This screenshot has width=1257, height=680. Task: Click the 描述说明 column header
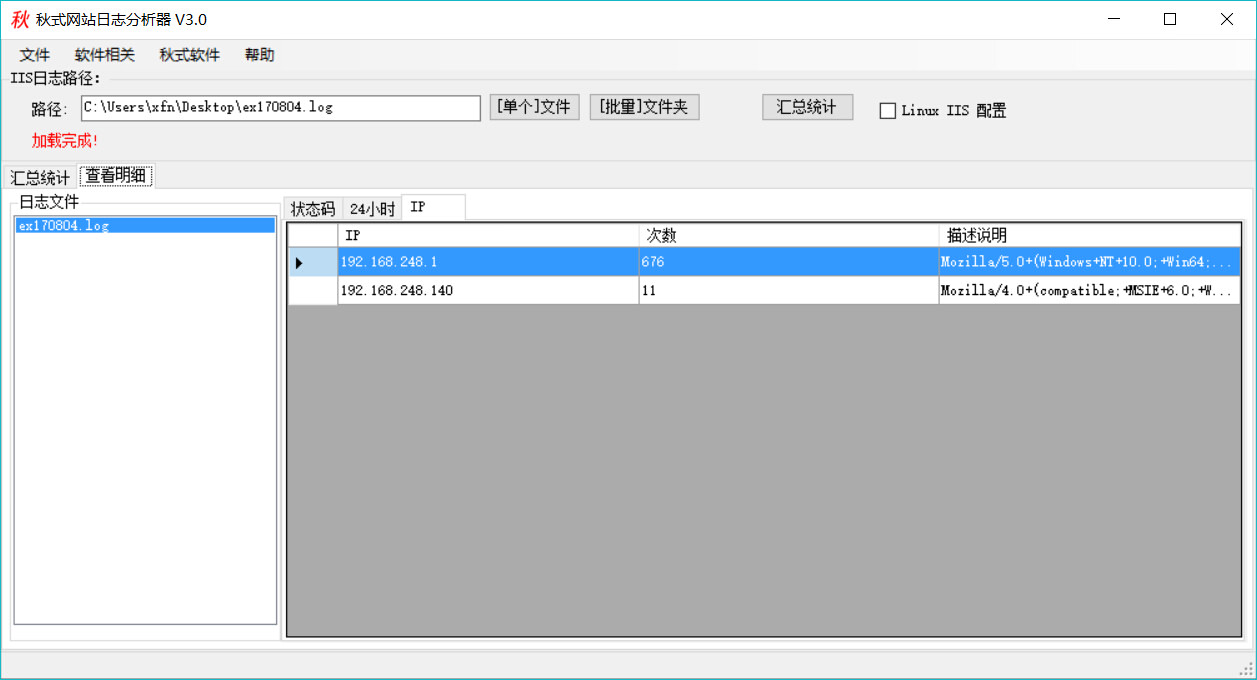click(x=1089, y=236)
